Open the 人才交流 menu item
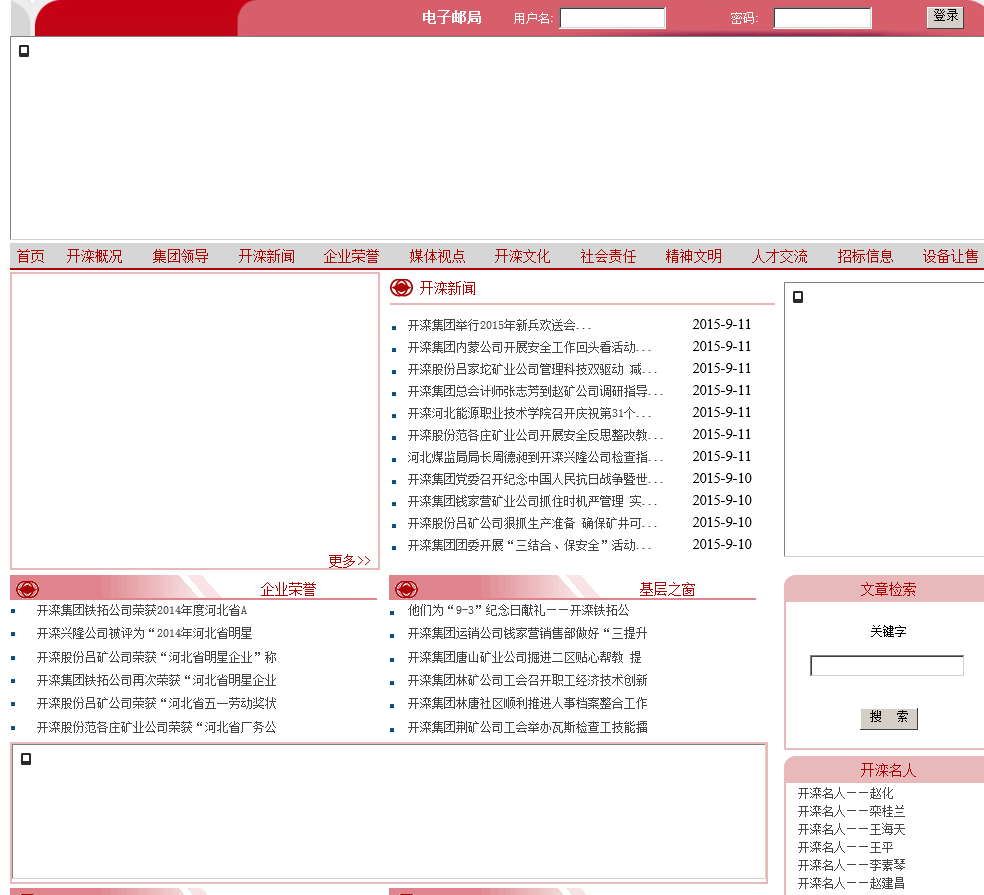The height and width of the screenshot is (895, 984). pos(779,256)
